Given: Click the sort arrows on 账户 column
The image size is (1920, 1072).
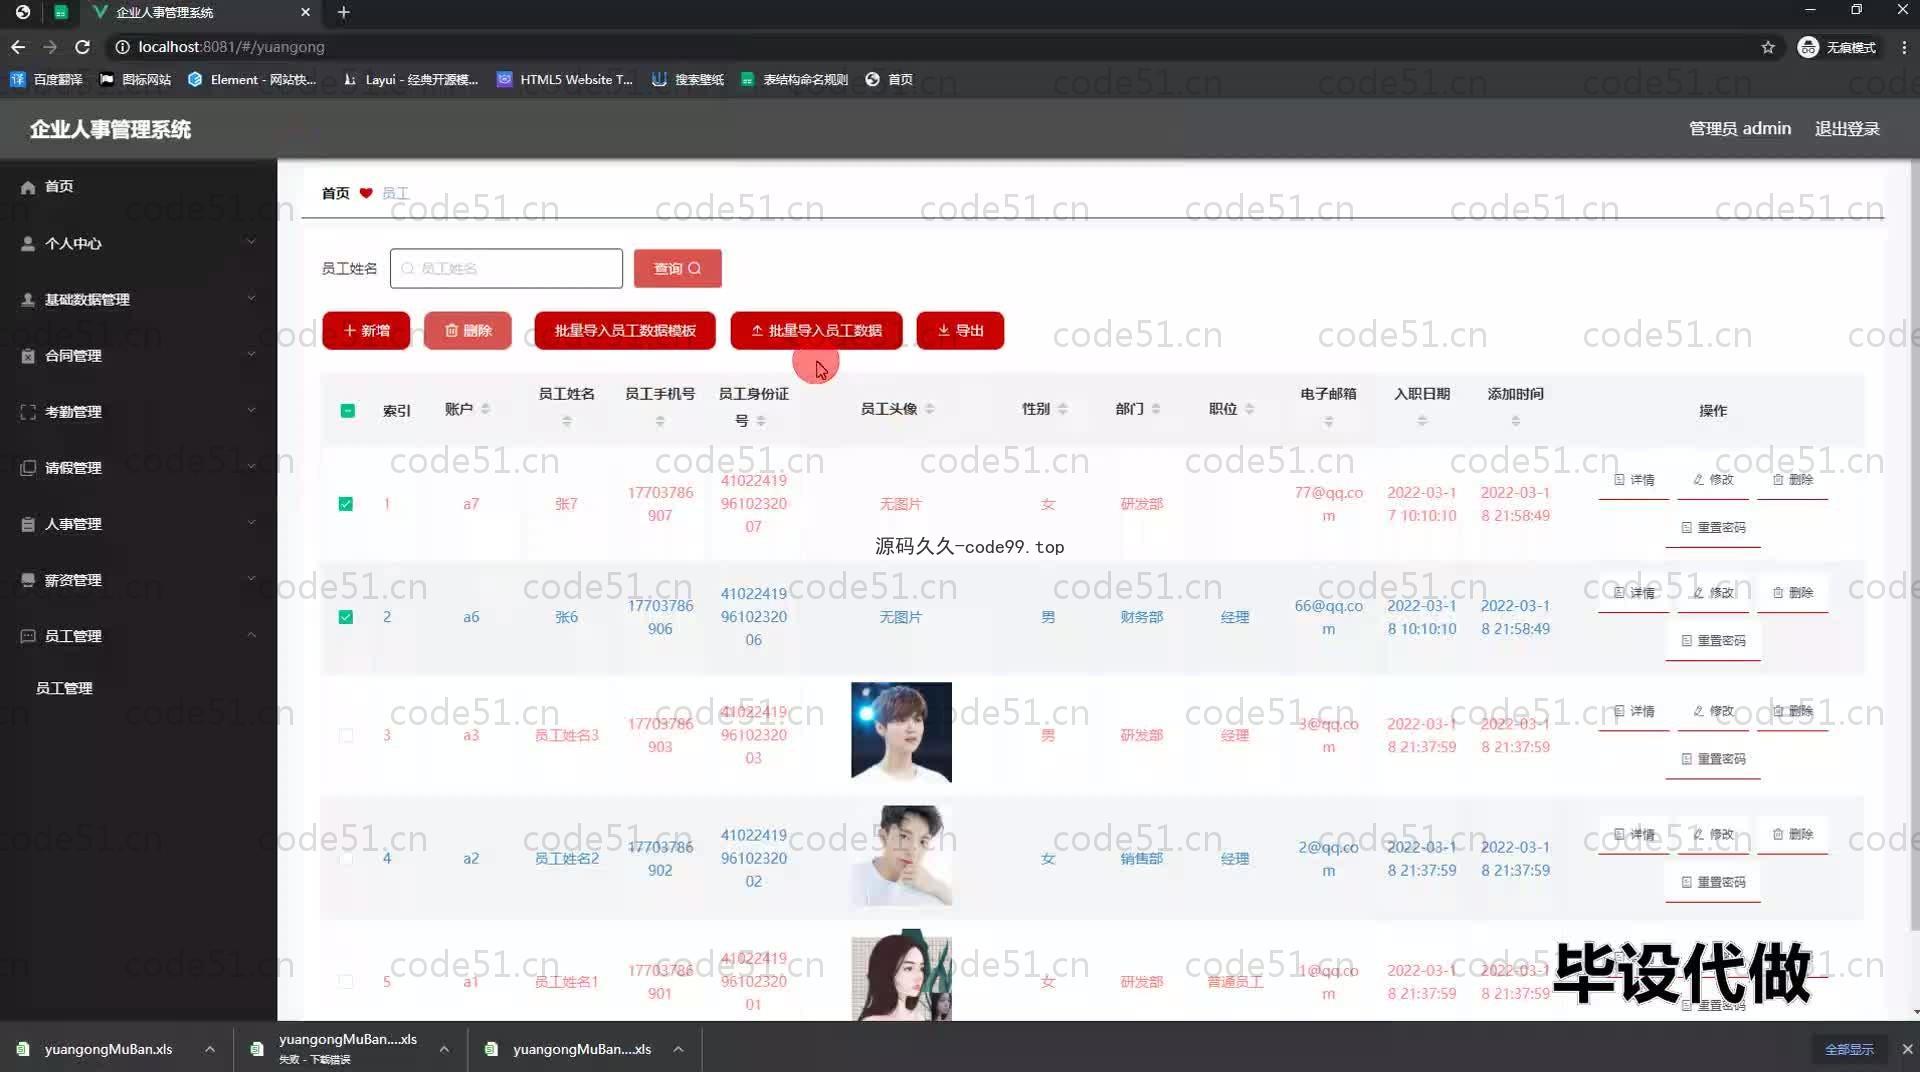Looking at the screenshot, I should click(x=485, y=409).
